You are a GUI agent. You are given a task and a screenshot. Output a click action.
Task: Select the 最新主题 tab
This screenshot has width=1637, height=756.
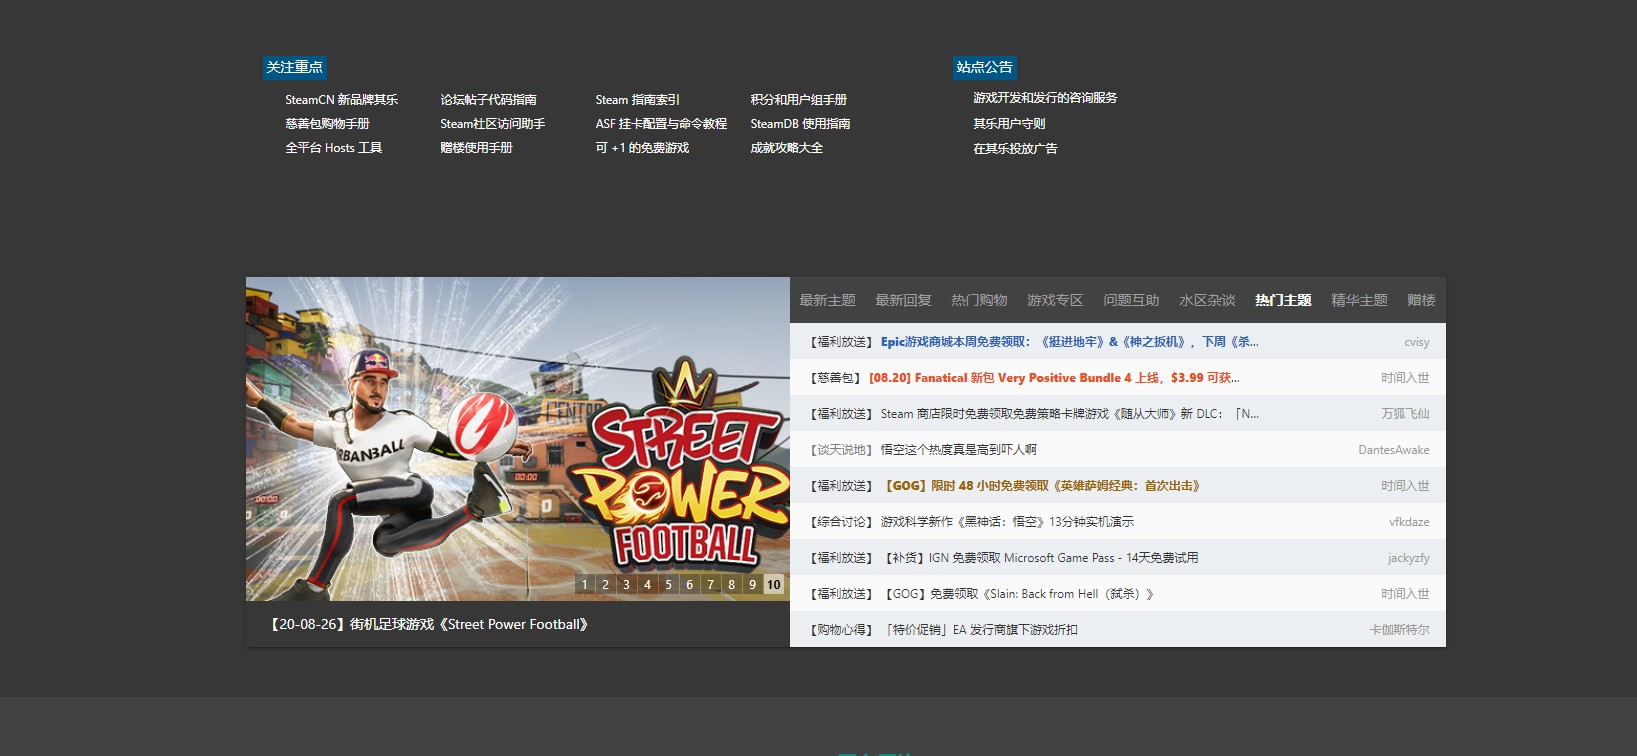click(x=827, y=300)
